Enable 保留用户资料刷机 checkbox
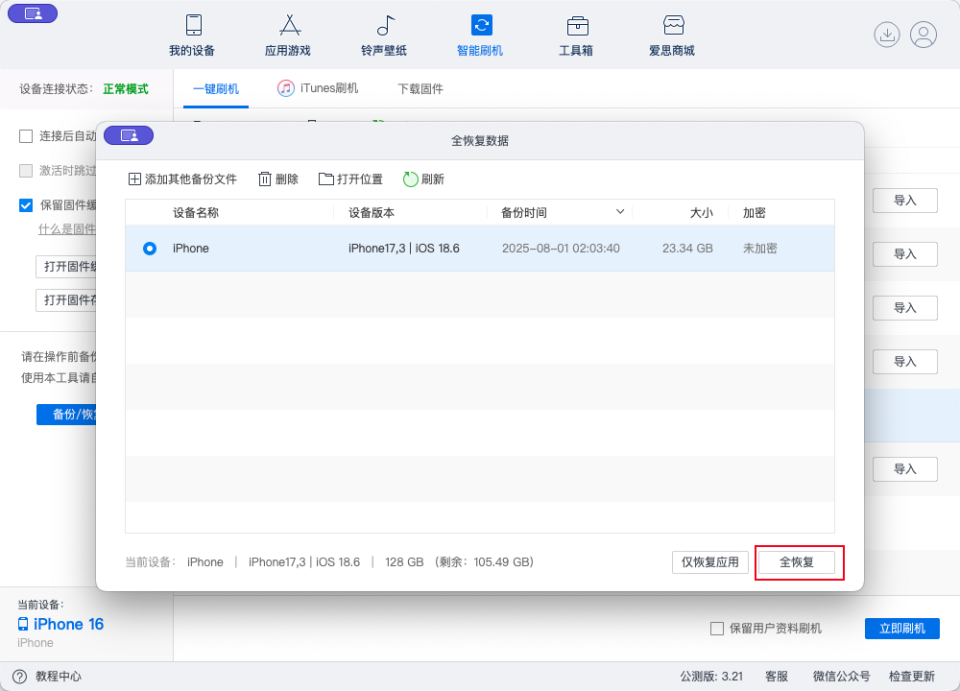 717,629
